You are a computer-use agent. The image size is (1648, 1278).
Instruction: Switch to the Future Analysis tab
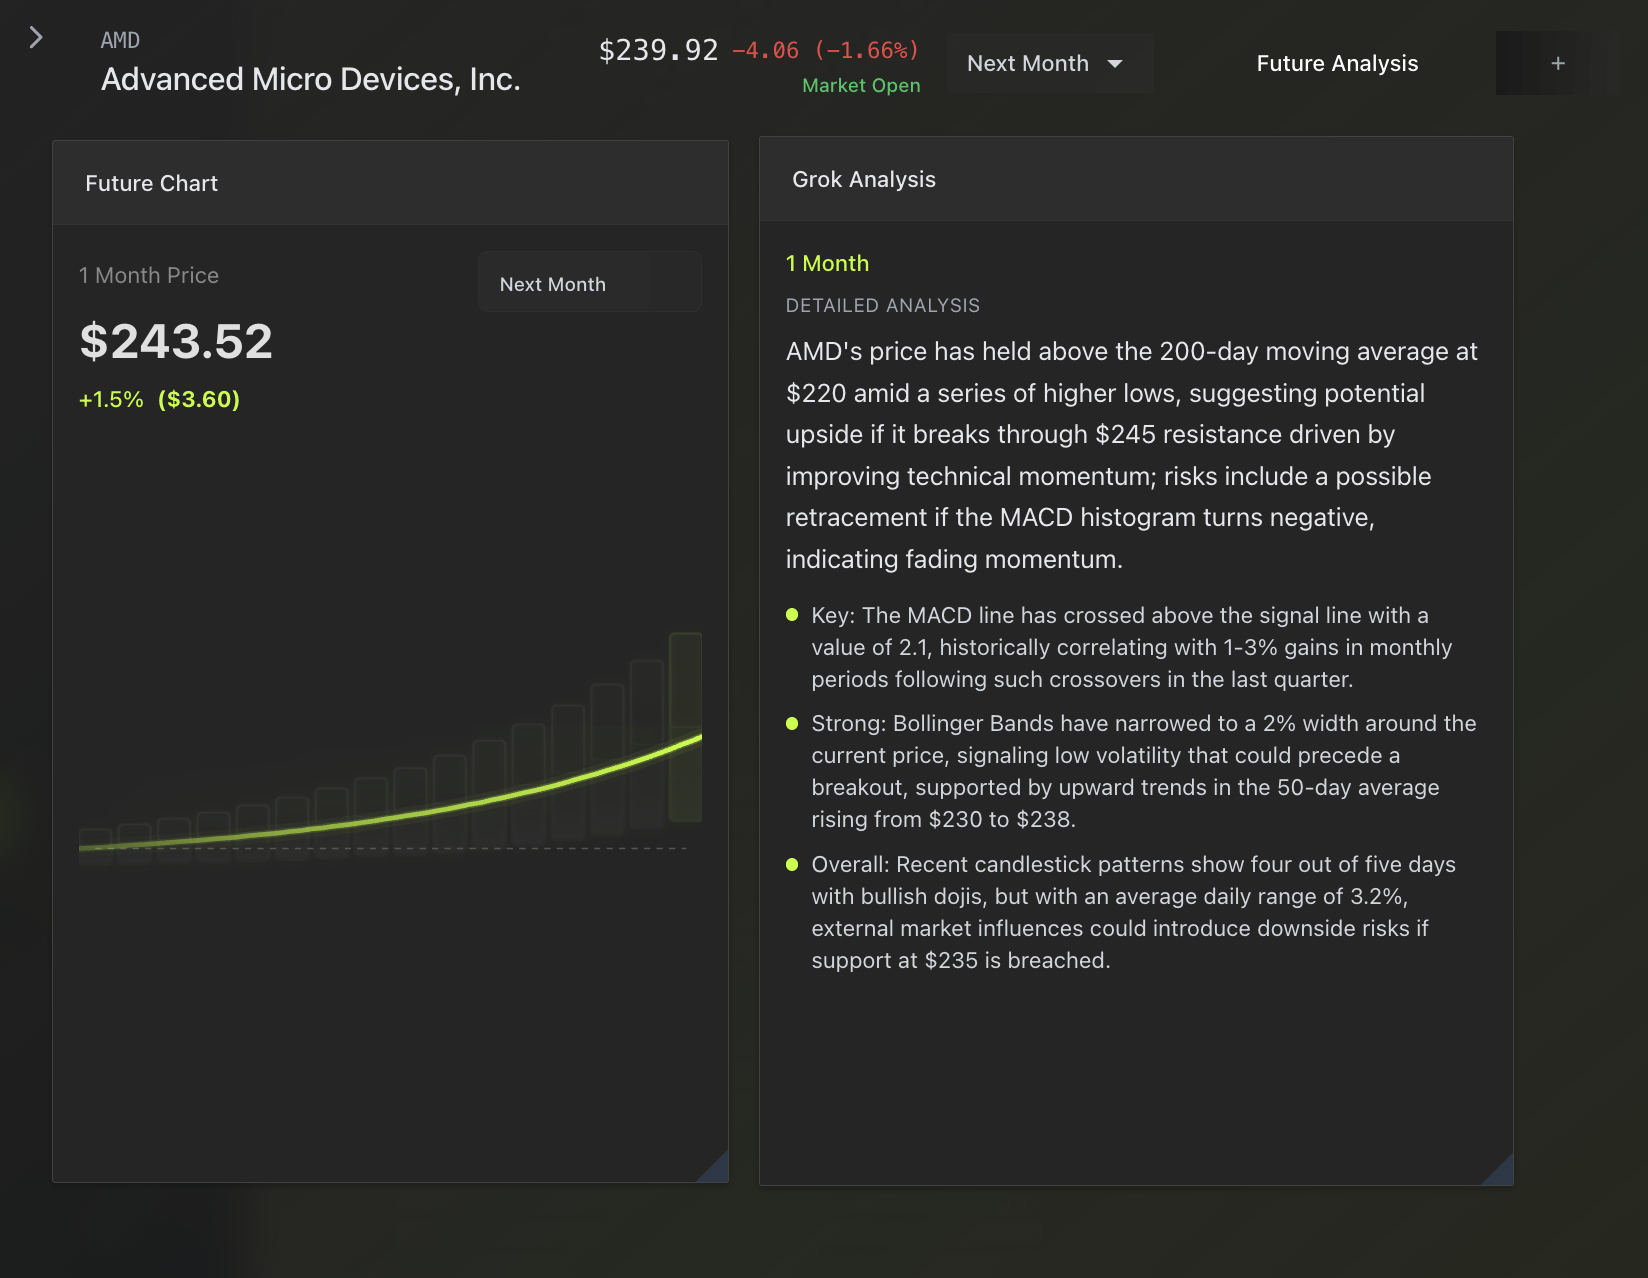point(1337,63)
